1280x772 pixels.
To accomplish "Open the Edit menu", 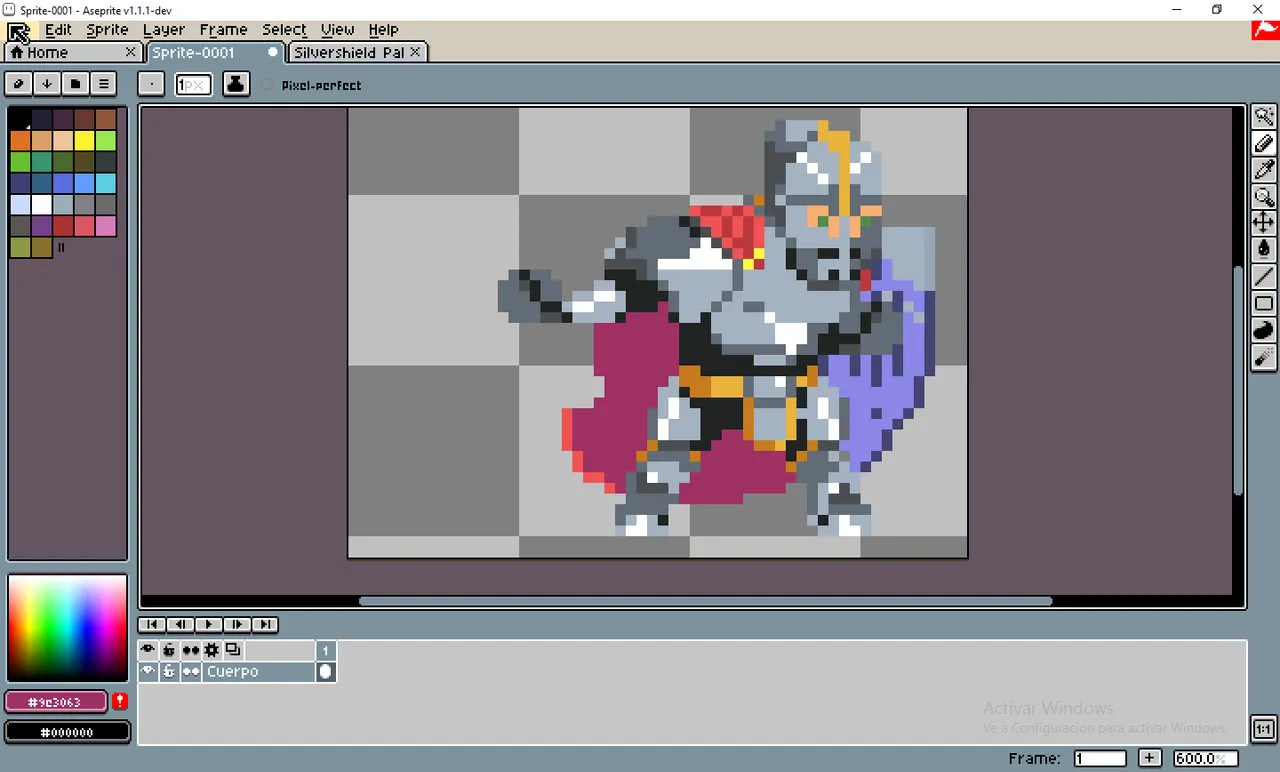I will coord(58,30).
